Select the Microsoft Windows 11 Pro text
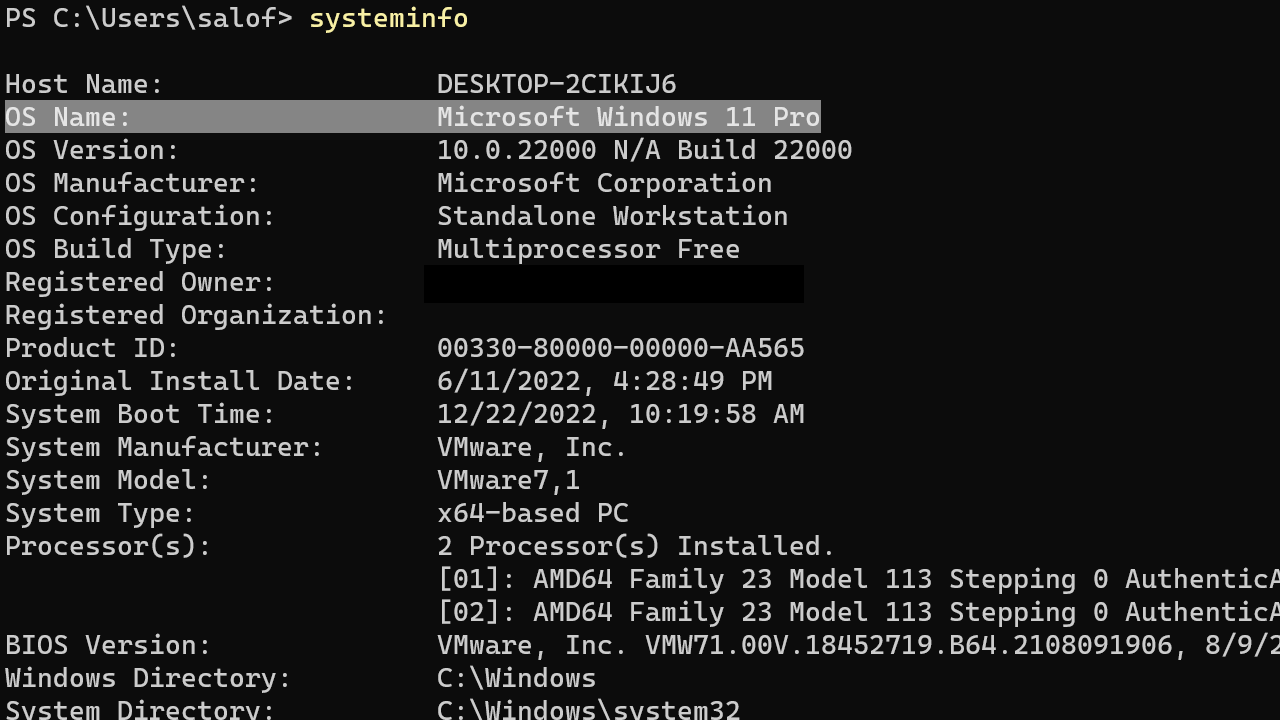Viewport: 1280px width, 720px height. coord(628,117)
